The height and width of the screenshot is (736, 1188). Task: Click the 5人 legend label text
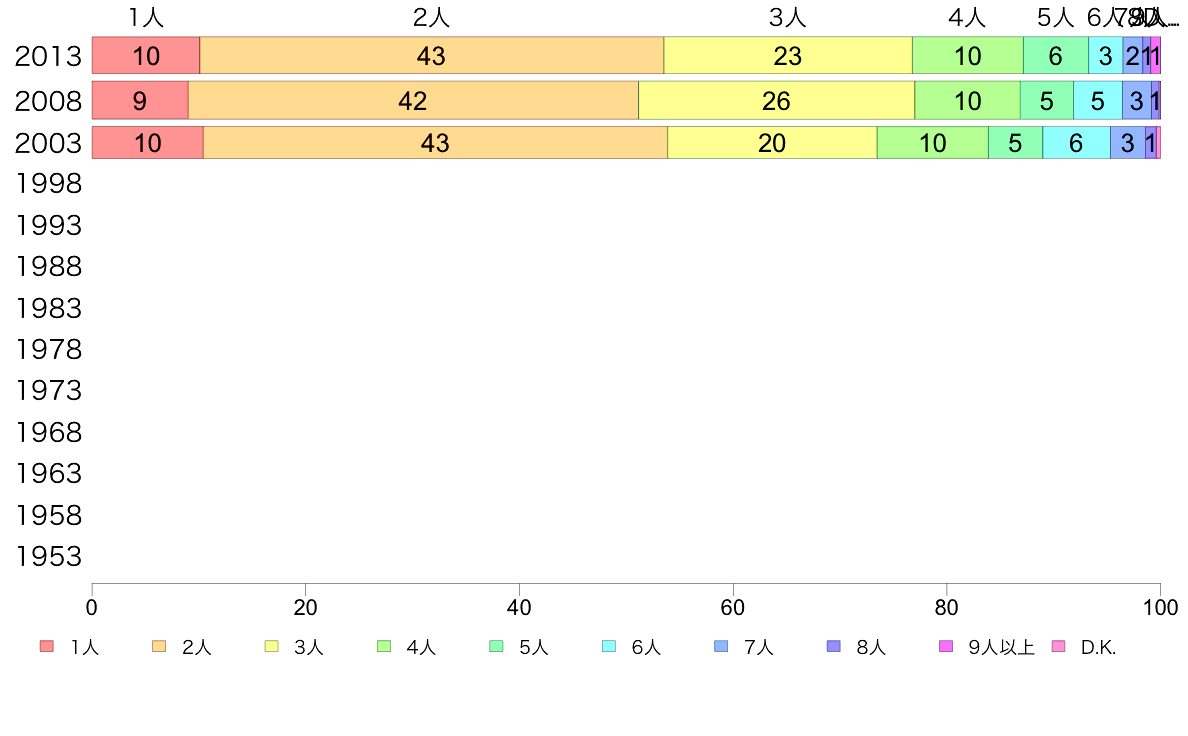tap(533, 647)
